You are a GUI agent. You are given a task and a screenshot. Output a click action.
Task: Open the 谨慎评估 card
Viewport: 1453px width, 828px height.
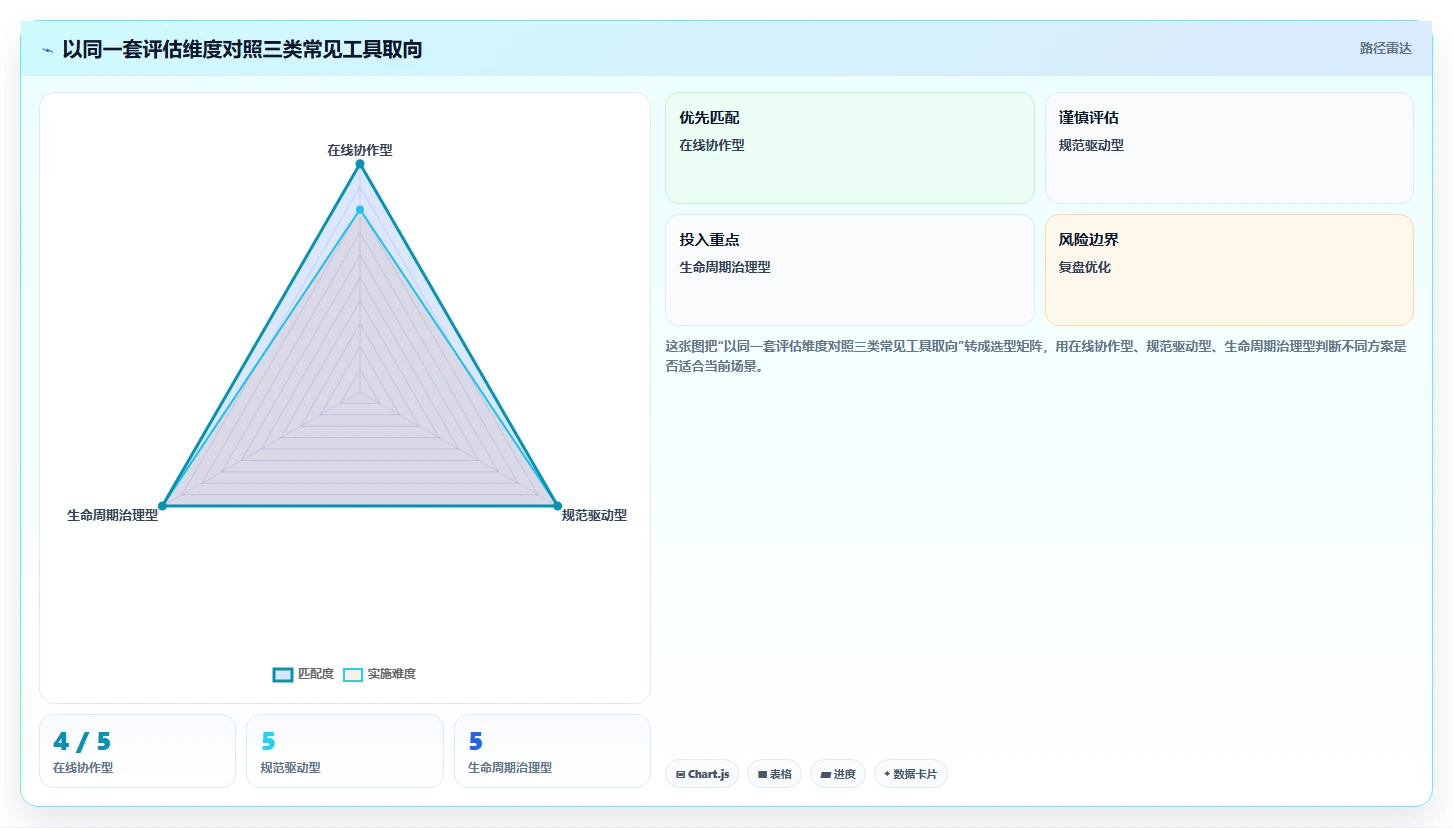1229,148
